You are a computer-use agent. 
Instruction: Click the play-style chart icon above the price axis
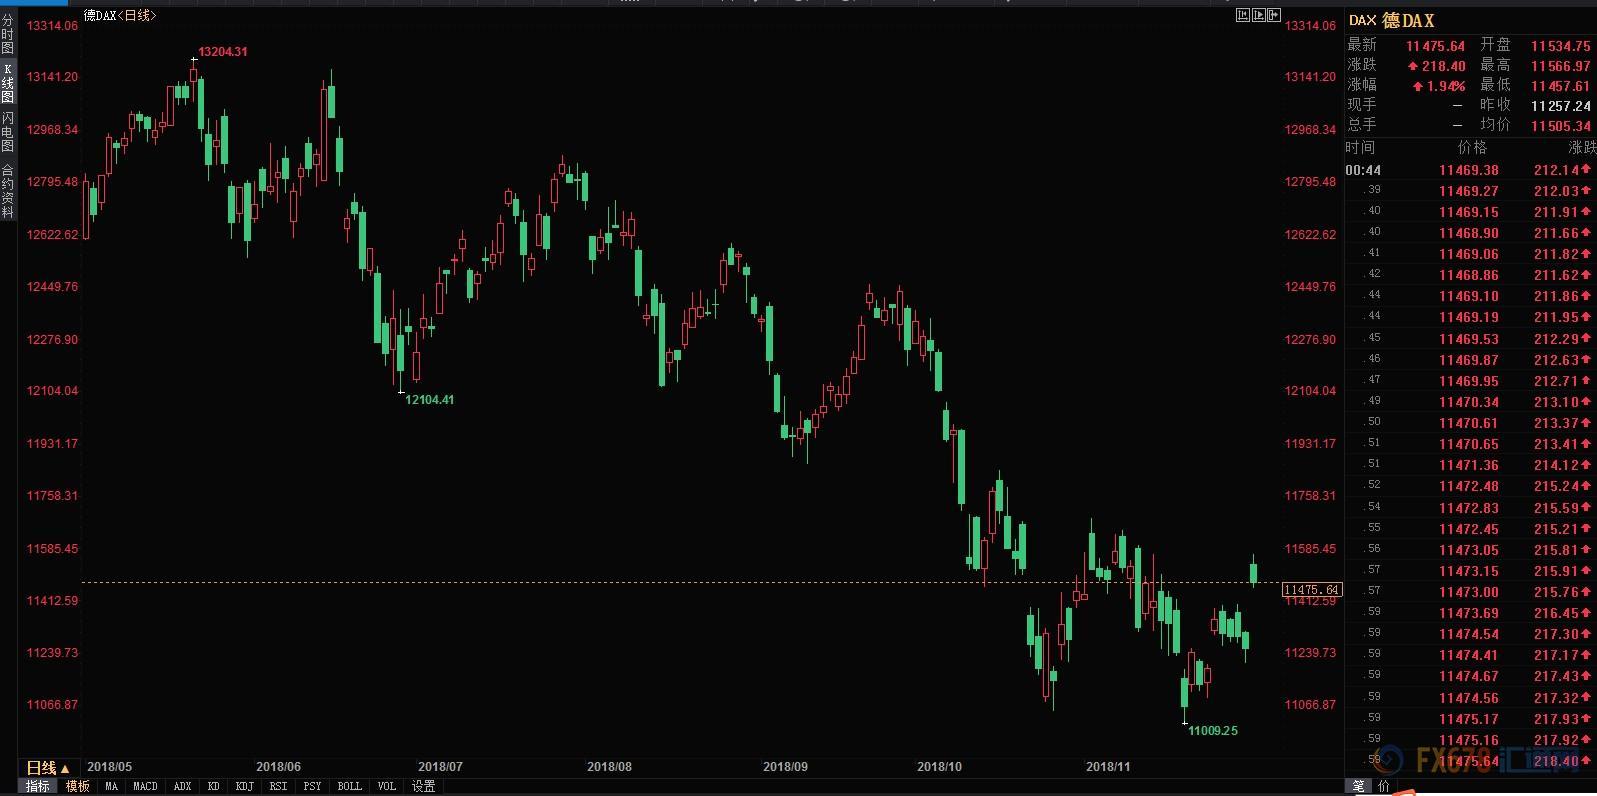[1259, 15]
